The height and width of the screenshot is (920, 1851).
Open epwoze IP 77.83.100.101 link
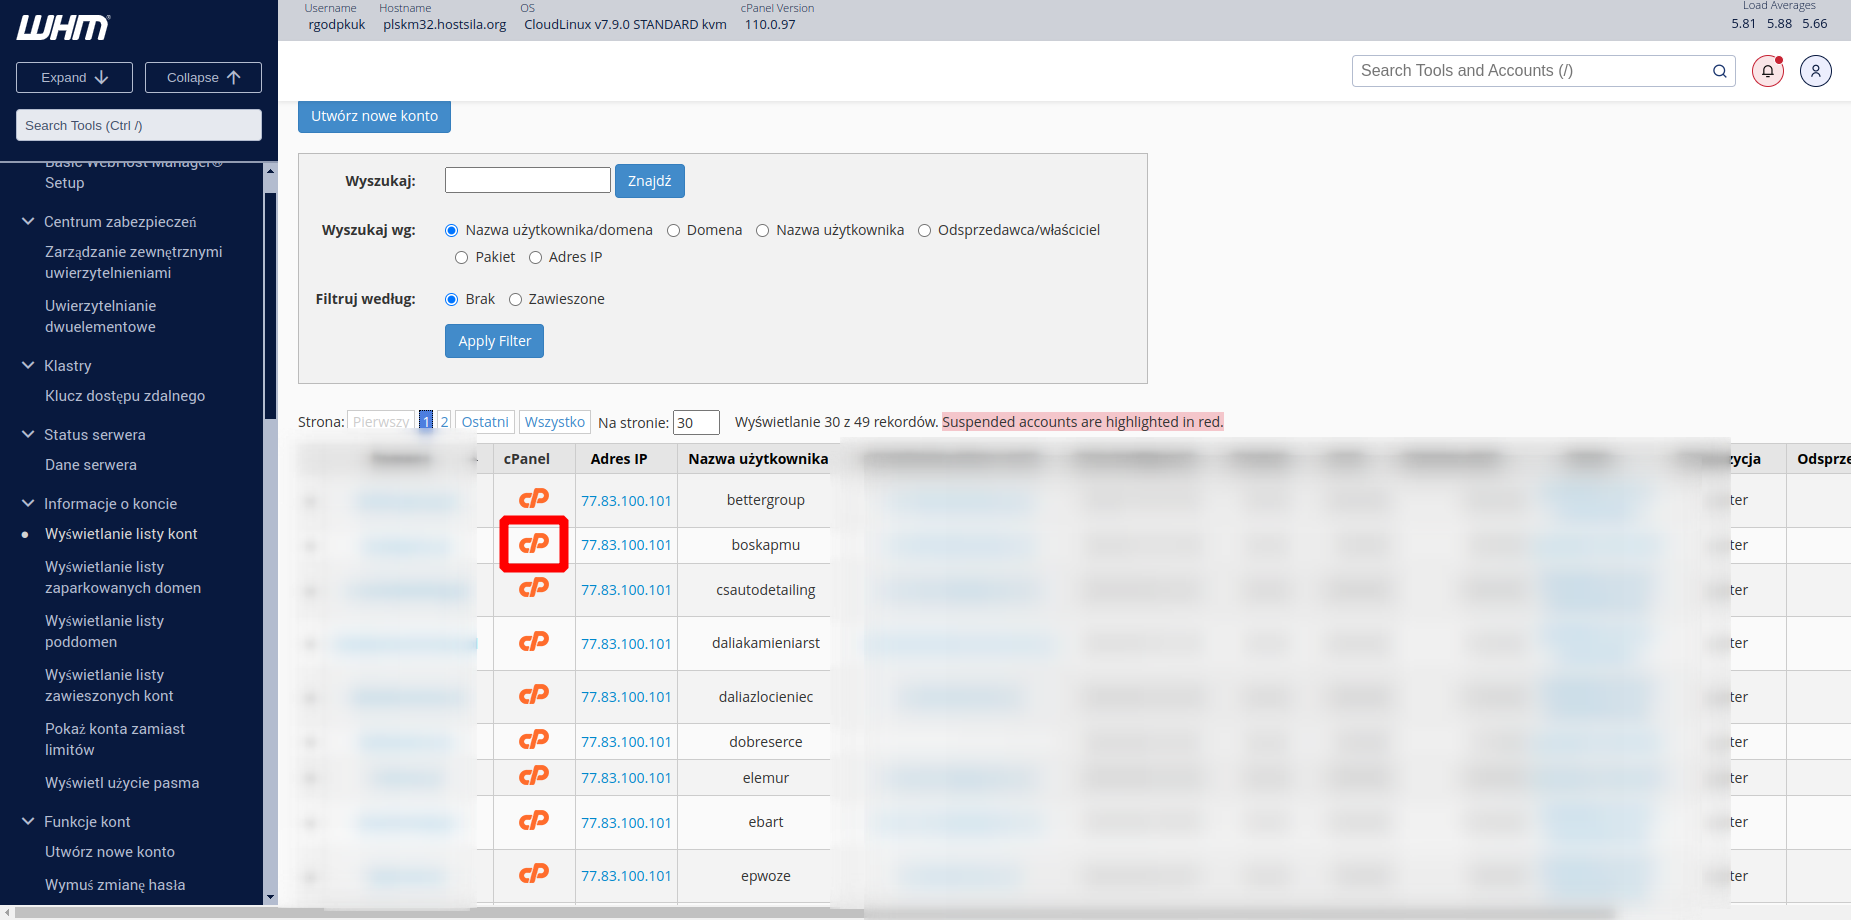(626, 876)
